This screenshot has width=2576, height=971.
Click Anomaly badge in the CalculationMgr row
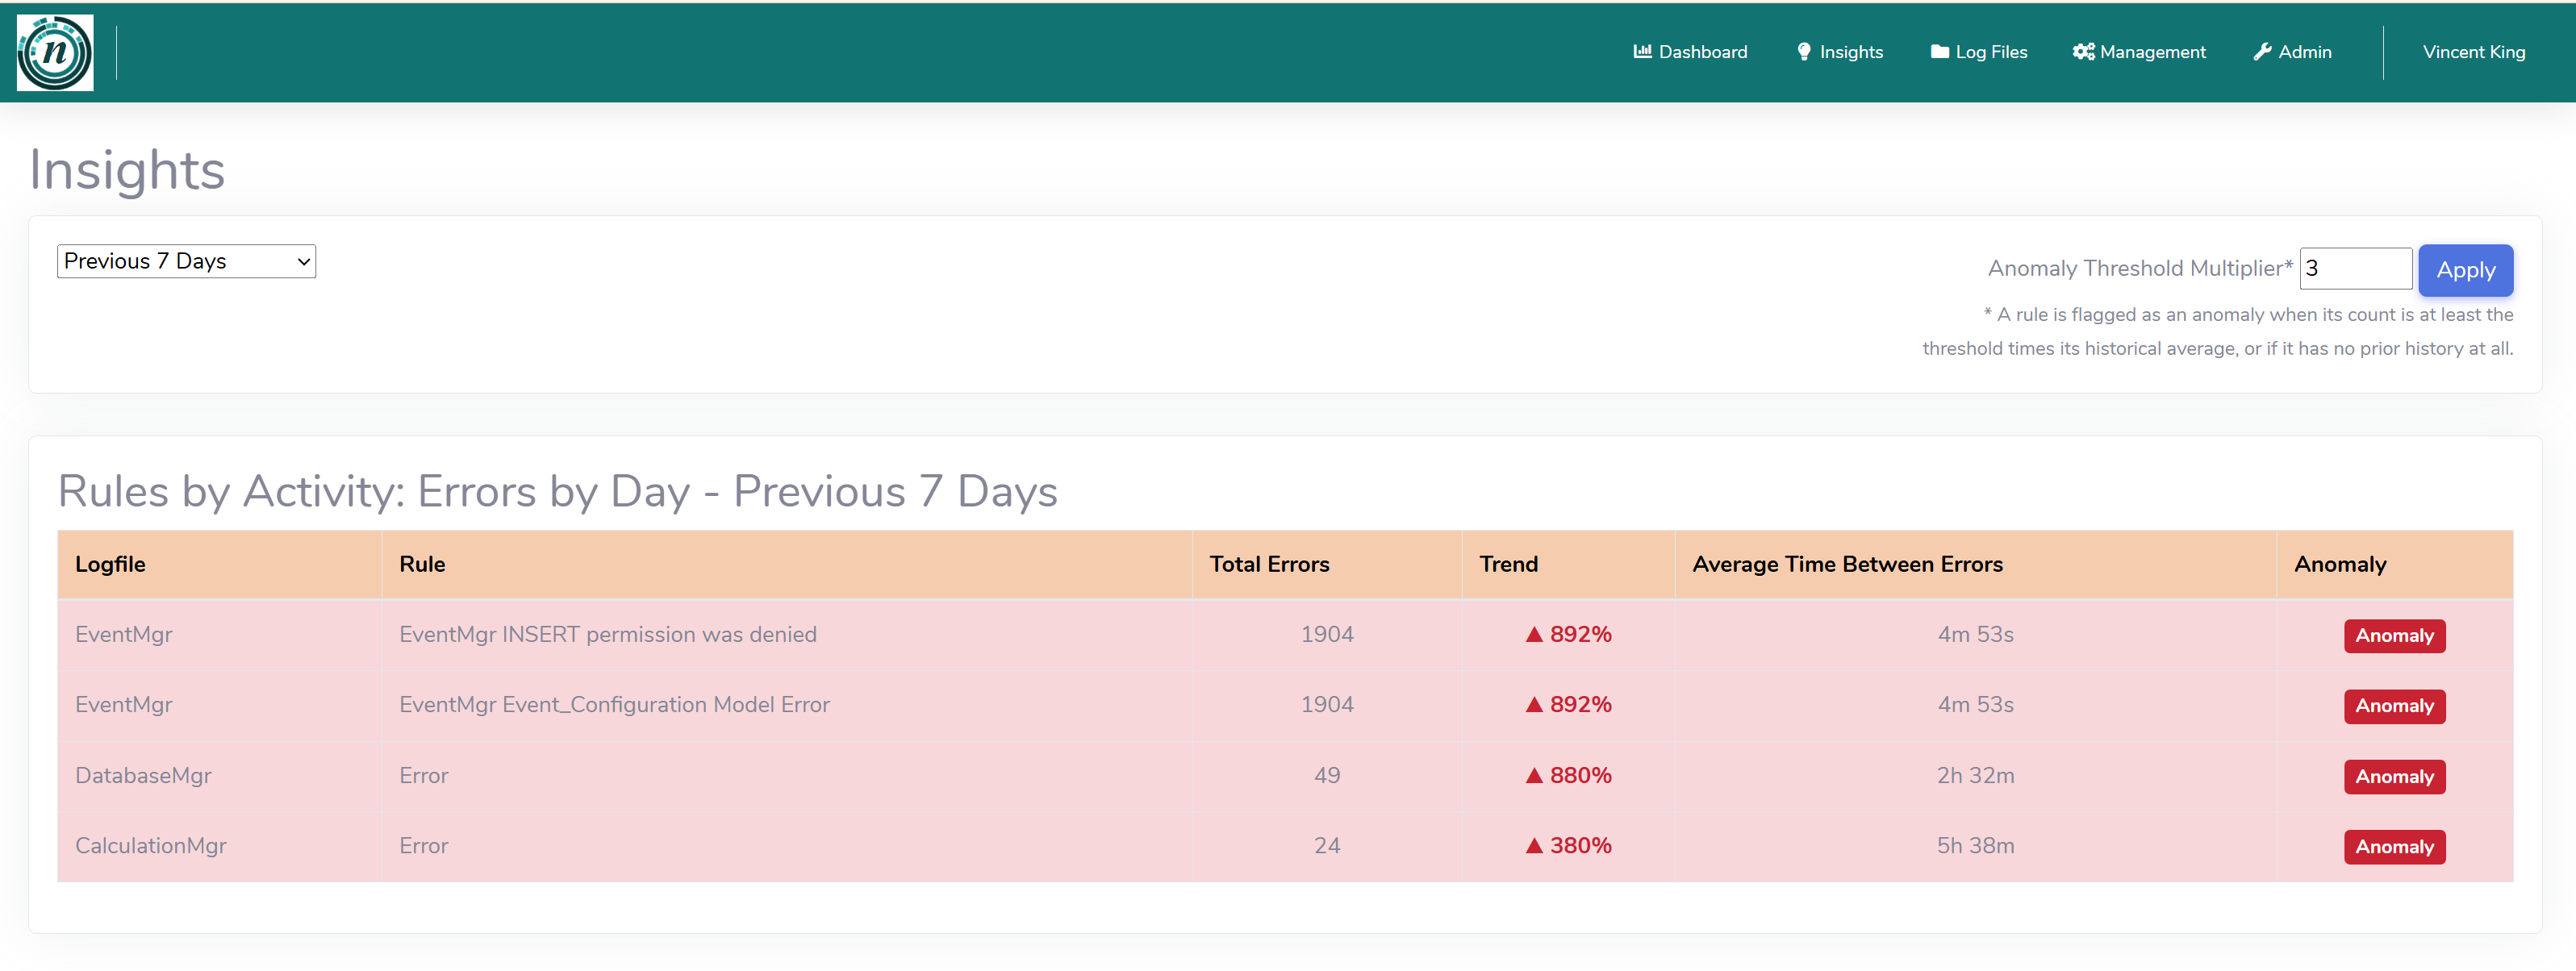2394,847
